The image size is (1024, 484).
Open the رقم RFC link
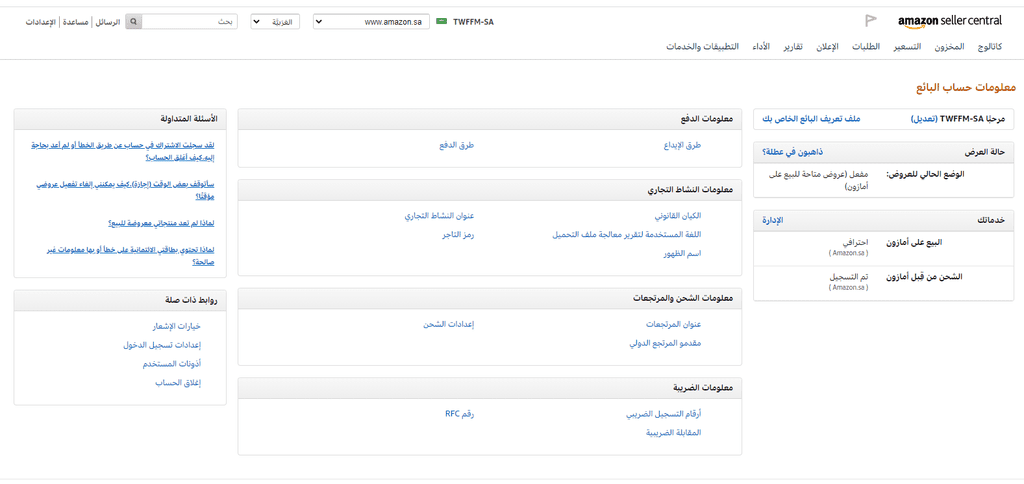460,414
